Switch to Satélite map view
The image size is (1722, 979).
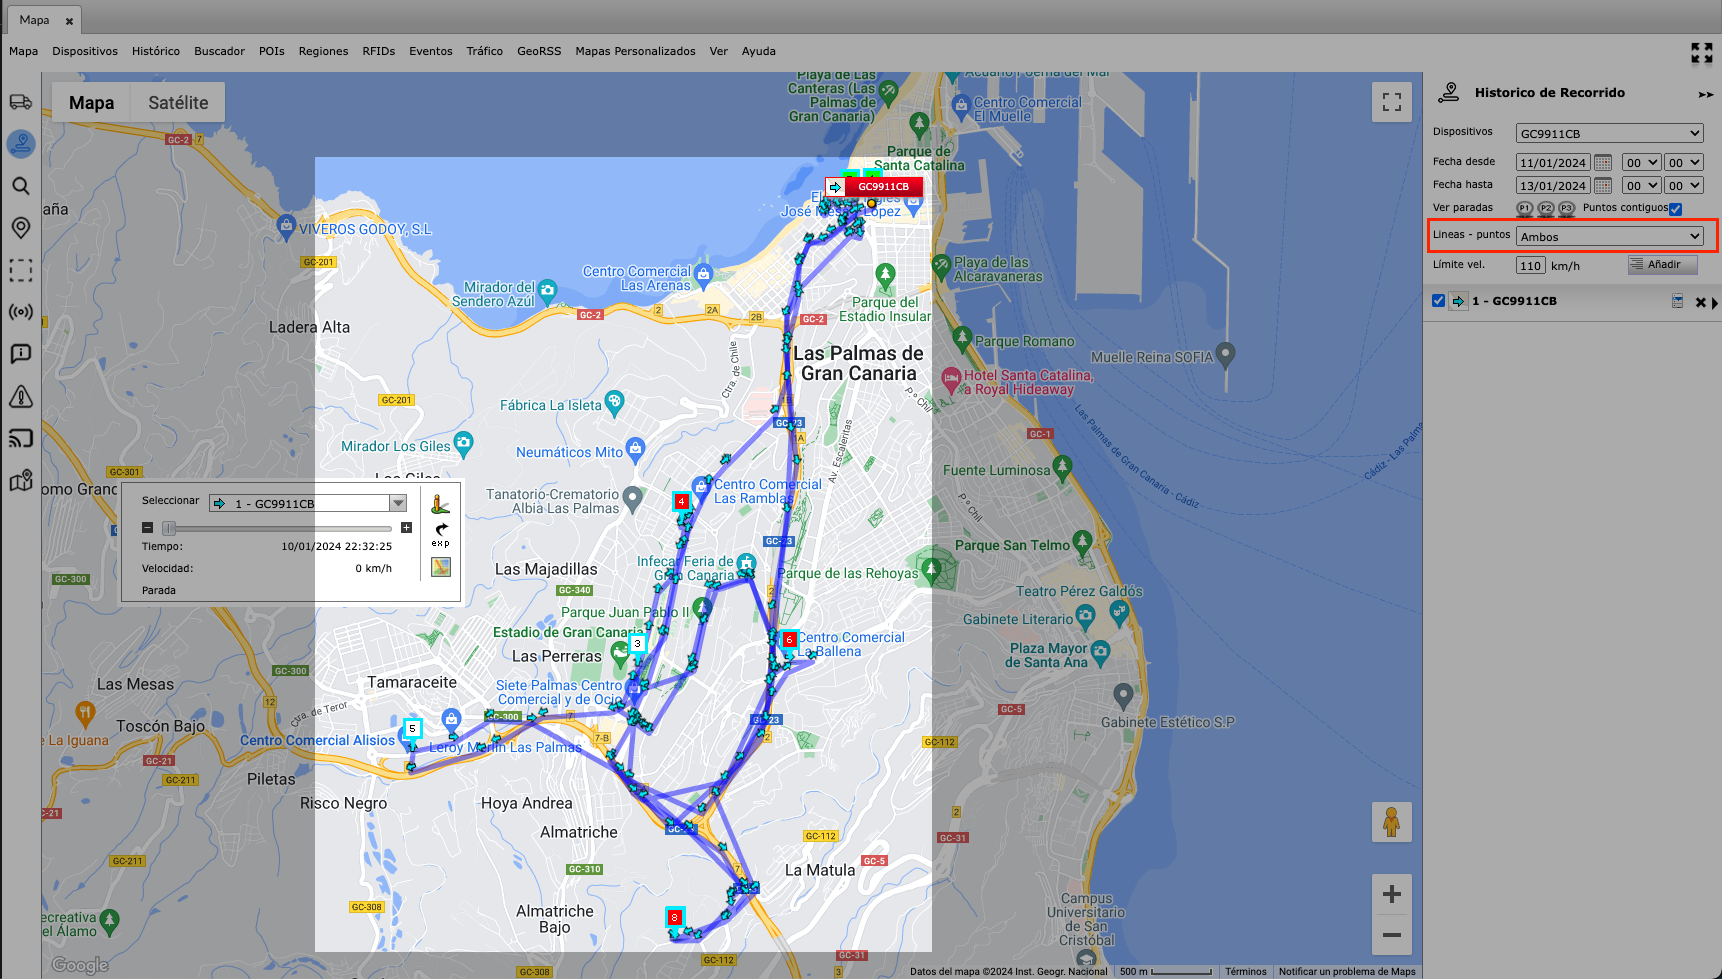pos(178,102)
